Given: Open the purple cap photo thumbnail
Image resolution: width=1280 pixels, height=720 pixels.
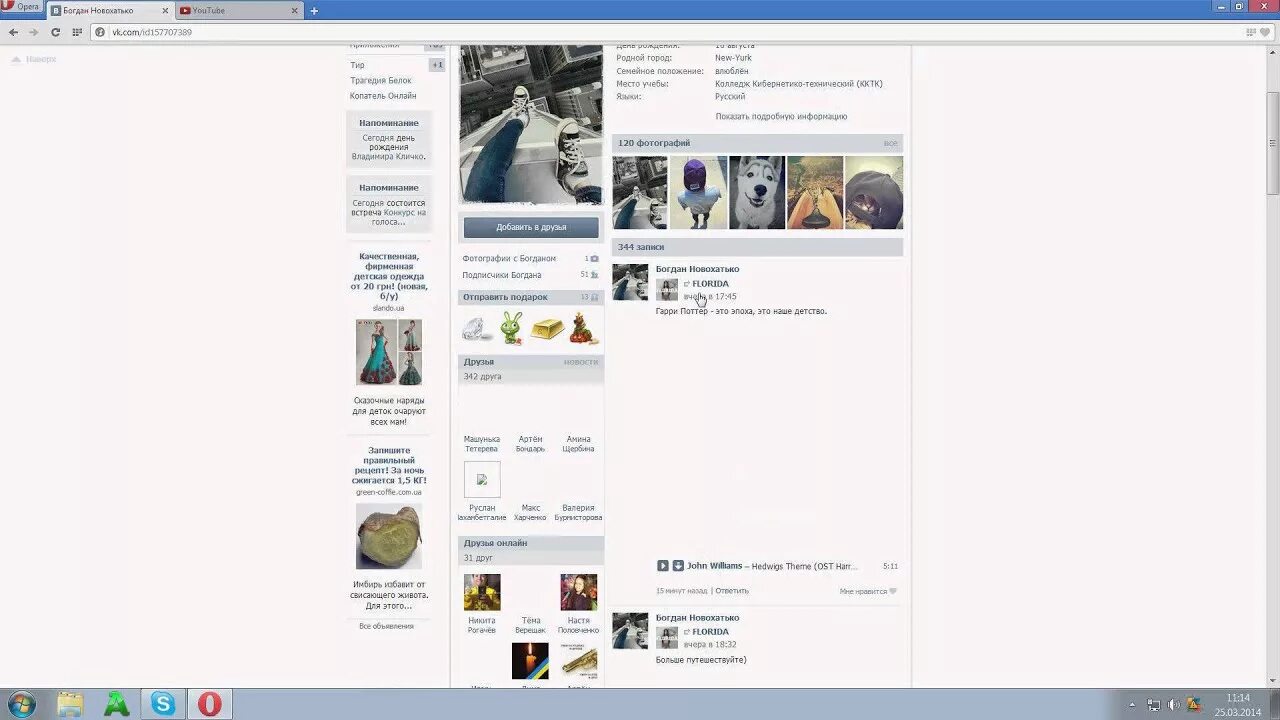Looking at the screenshot, I should (x=698, y=193).
